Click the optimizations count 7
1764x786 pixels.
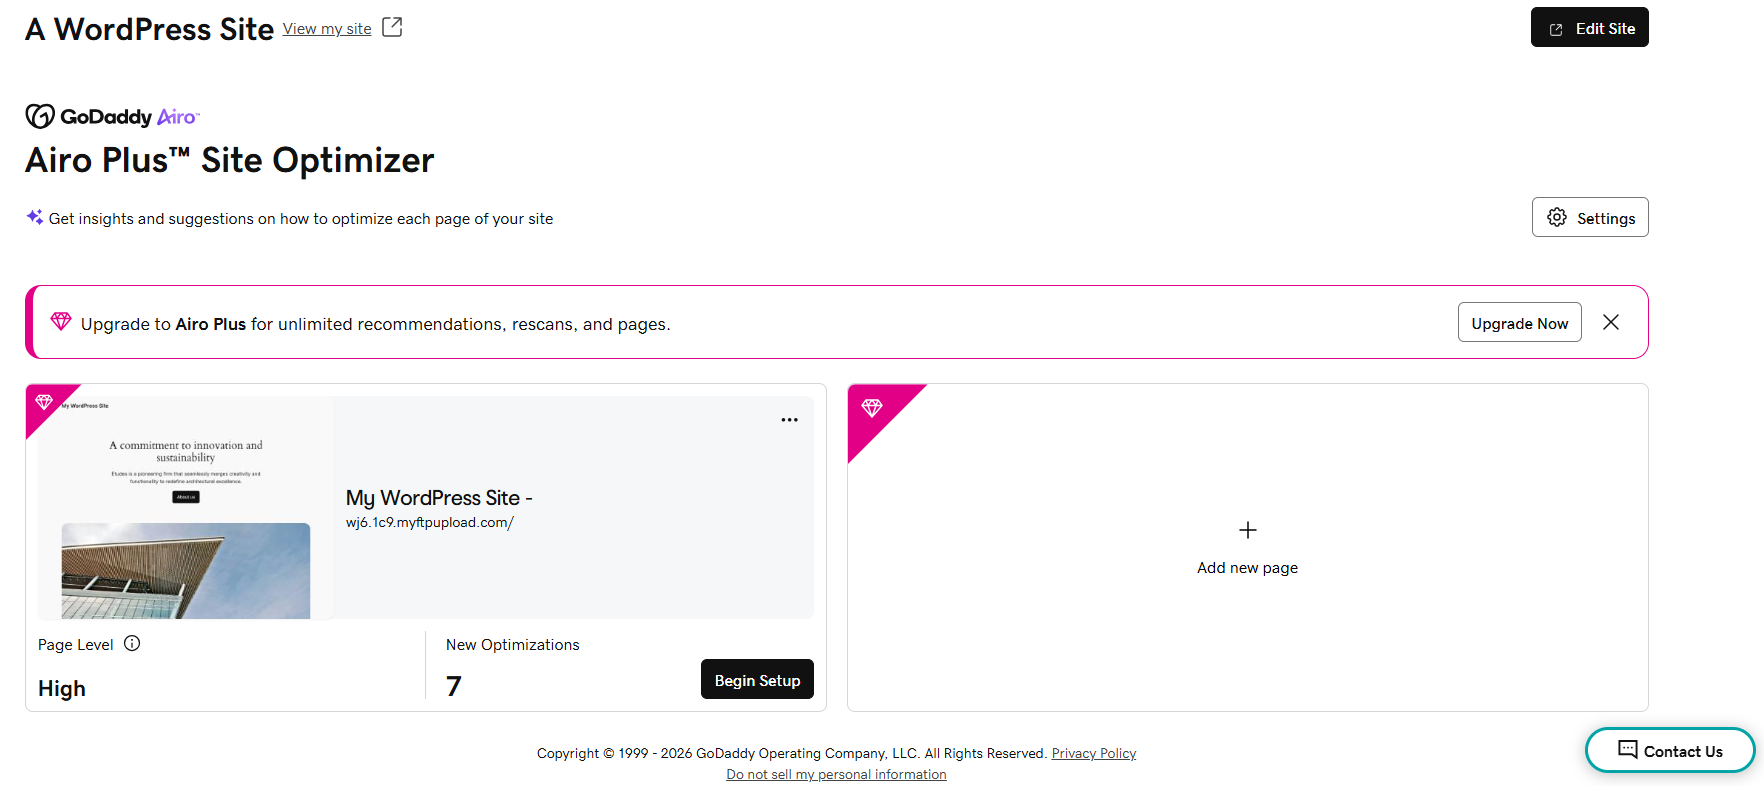454,686
